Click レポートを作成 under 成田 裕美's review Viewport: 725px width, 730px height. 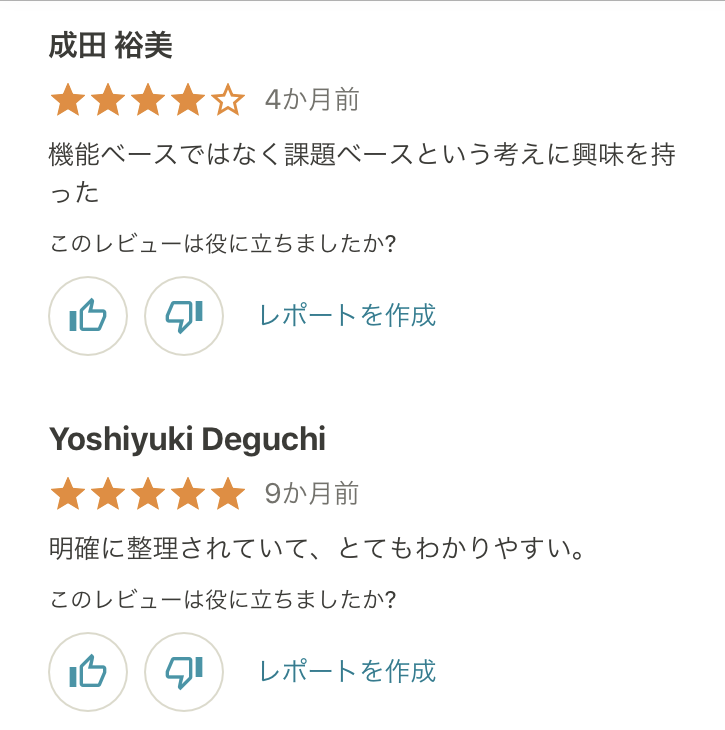click(347, 316)
